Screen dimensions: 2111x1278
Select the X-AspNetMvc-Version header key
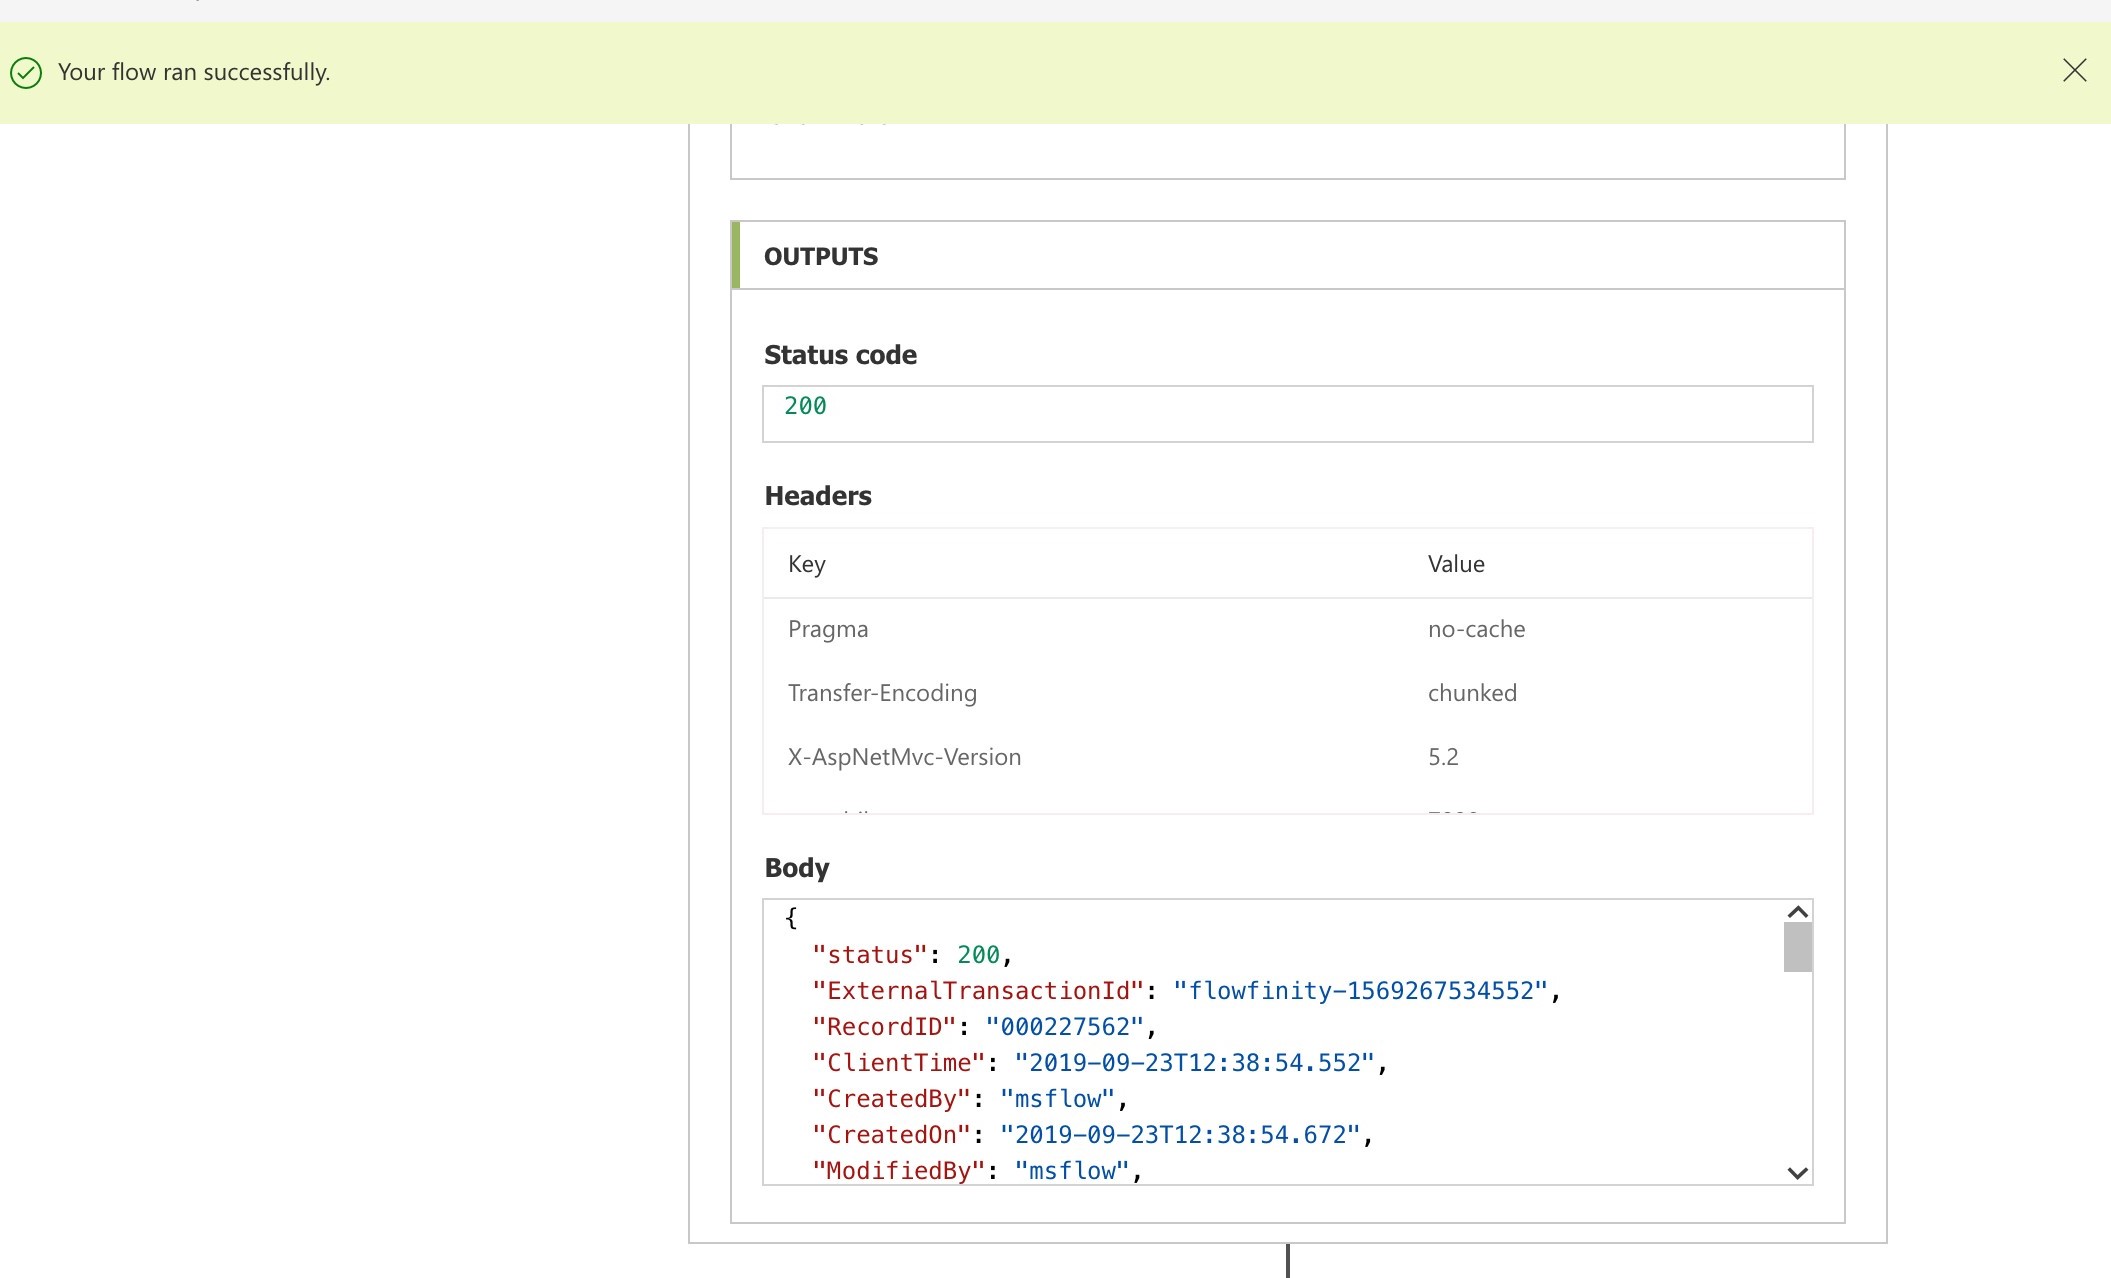[904, 757]
